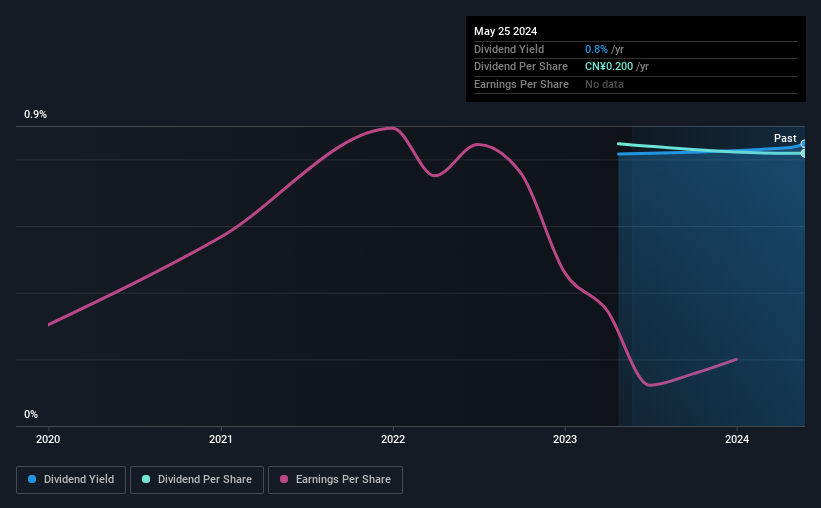Screen dimensions: 821x508
Task: Click the 2021 x-axis label
Action: pyautogui.click(x=221, y=439)
